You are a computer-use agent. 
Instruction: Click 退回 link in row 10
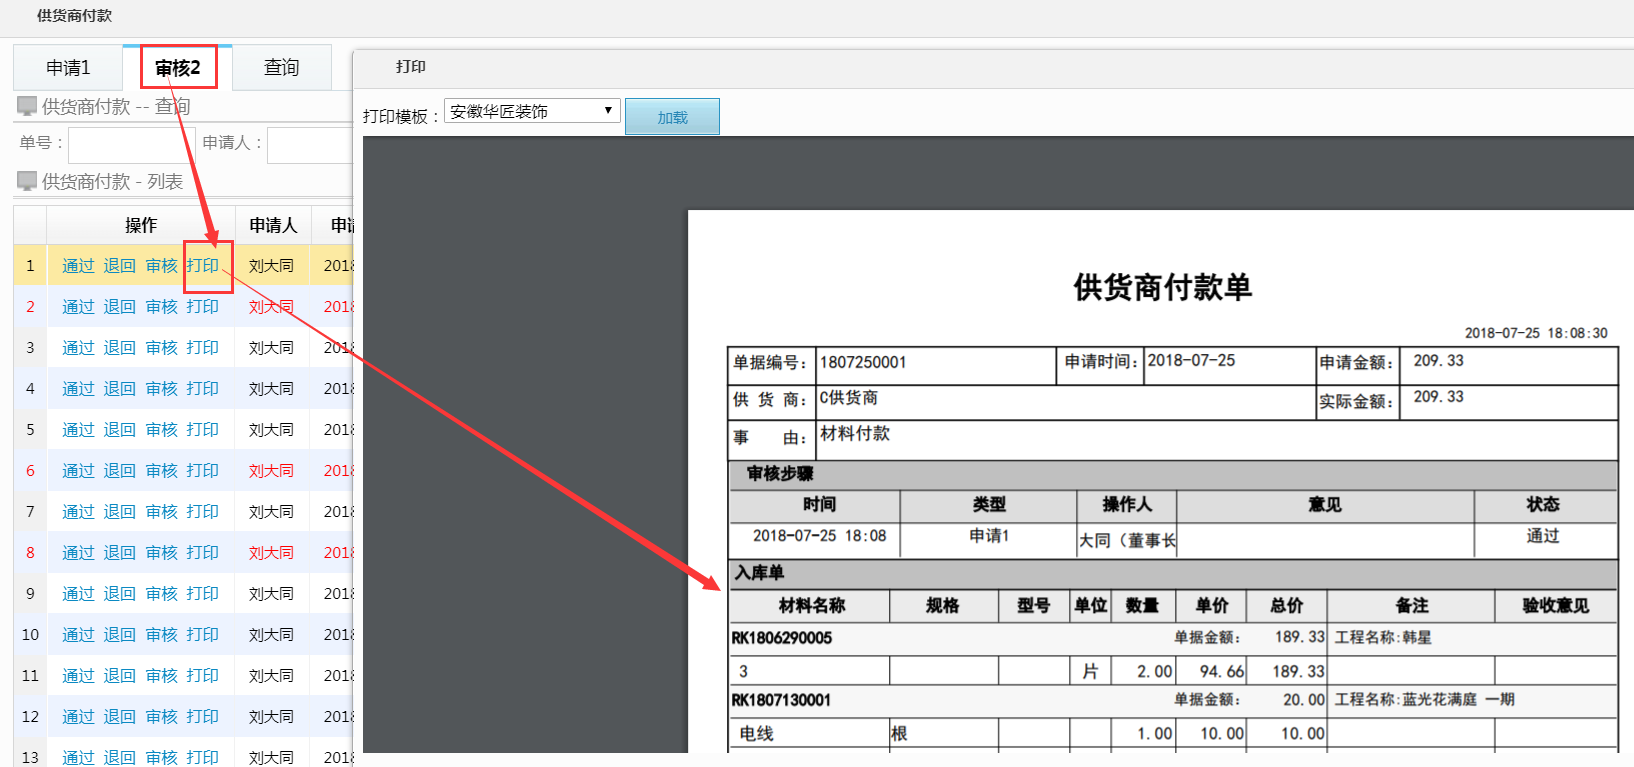(x=119, y=635)
